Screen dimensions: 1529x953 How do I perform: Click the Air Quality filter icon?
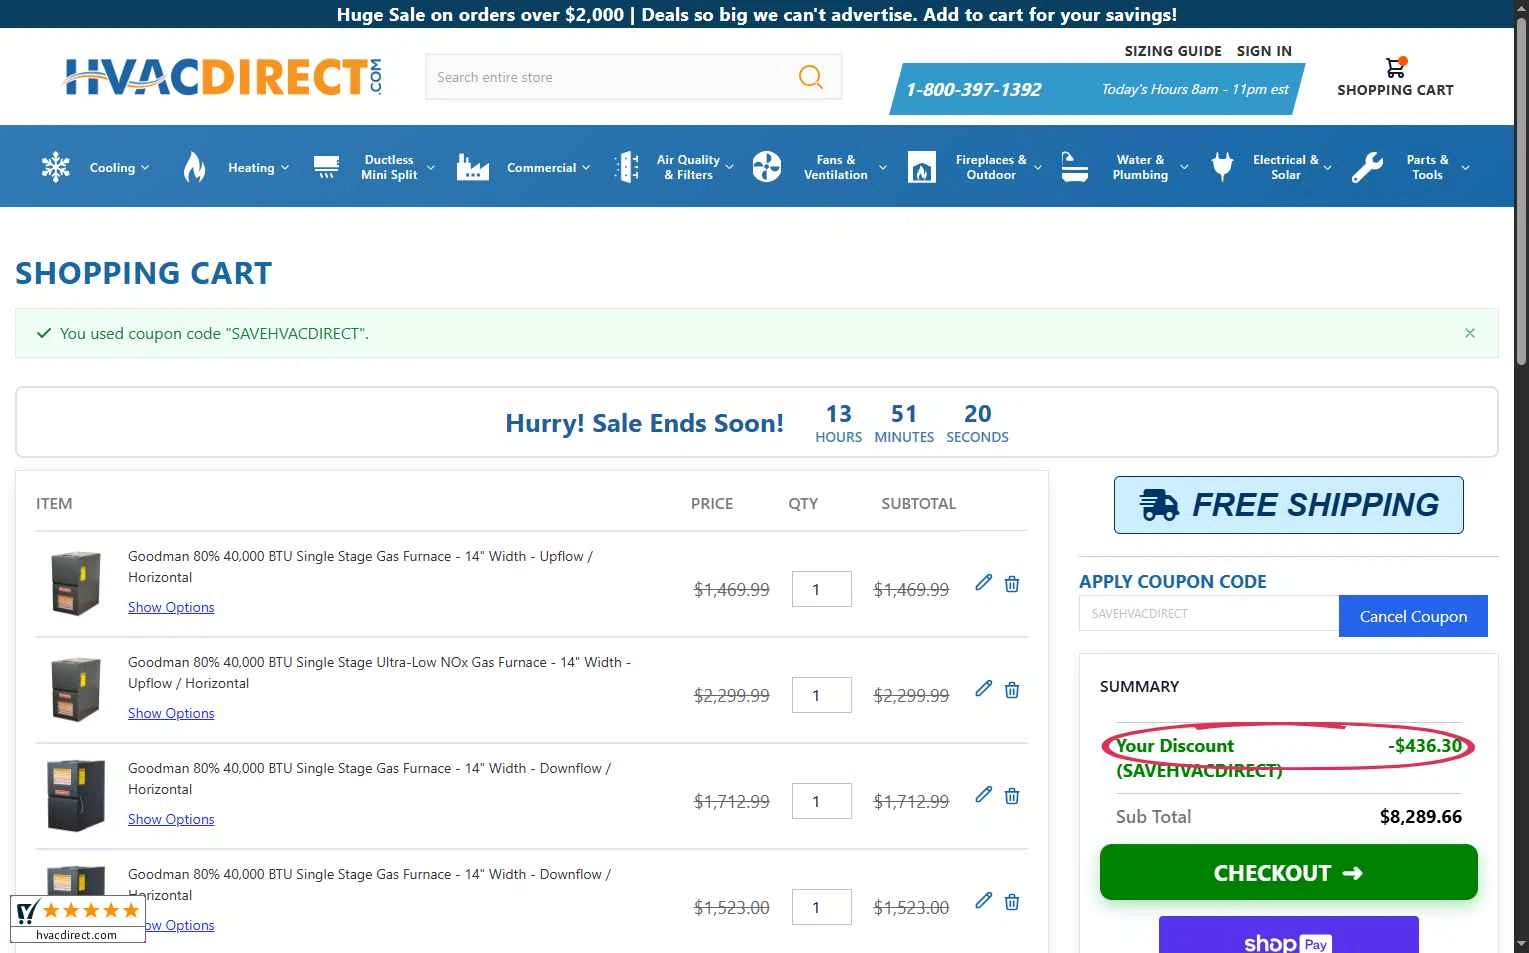point(627,167)
